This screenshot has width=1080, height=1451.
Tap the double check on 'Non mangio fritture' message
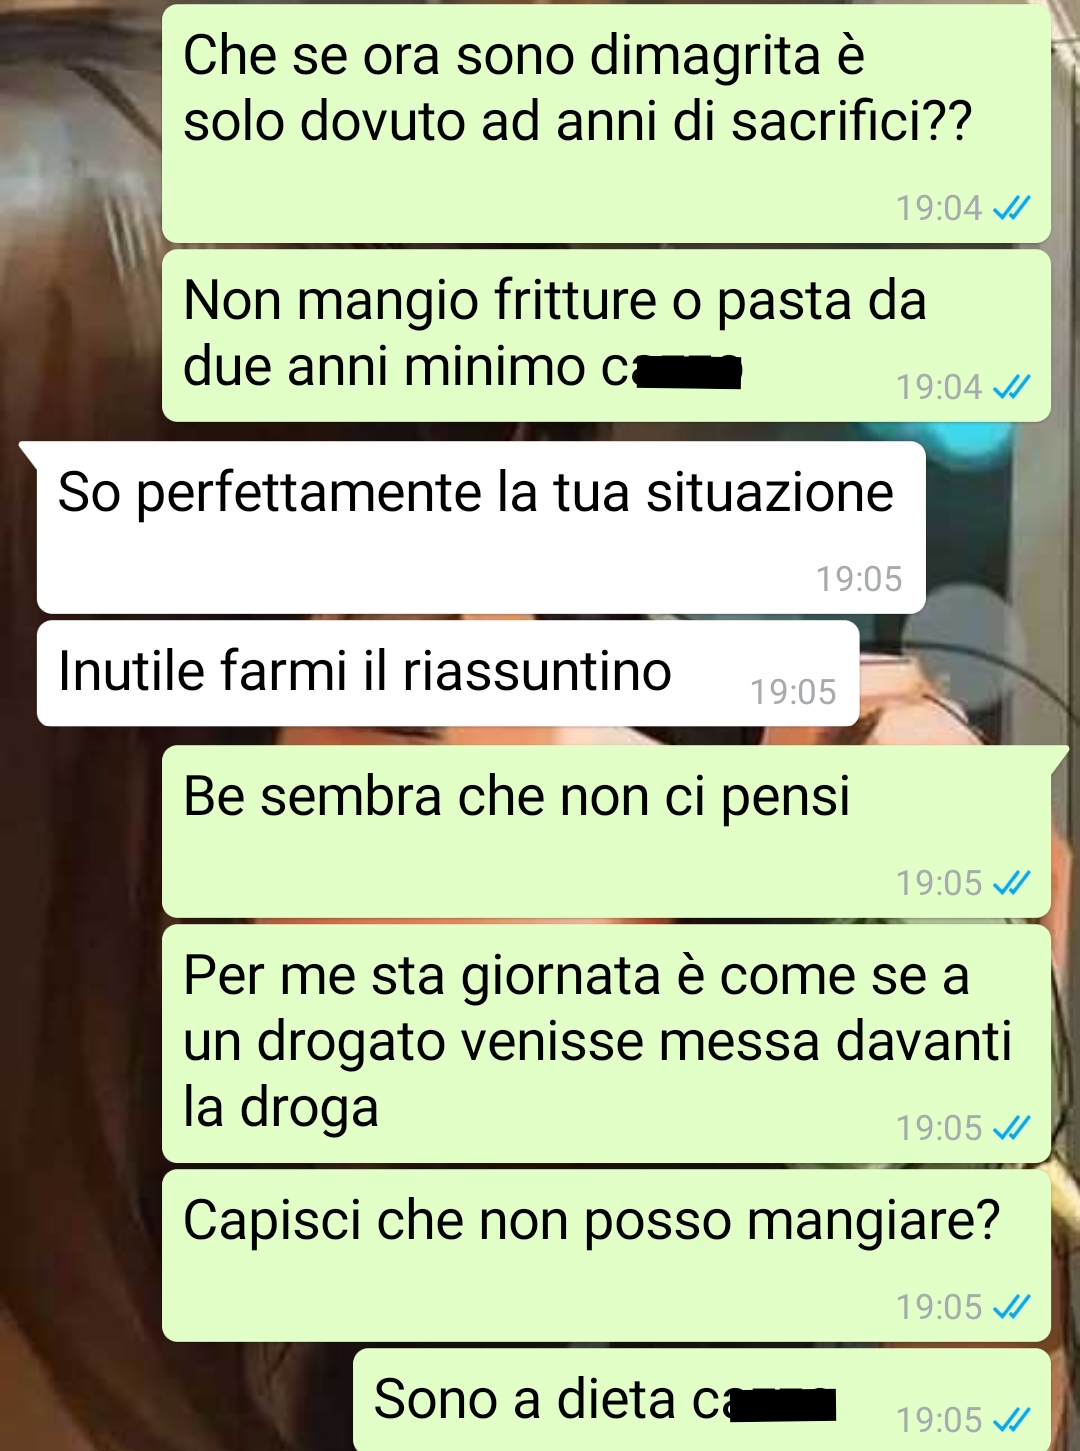coord(1011,387)
